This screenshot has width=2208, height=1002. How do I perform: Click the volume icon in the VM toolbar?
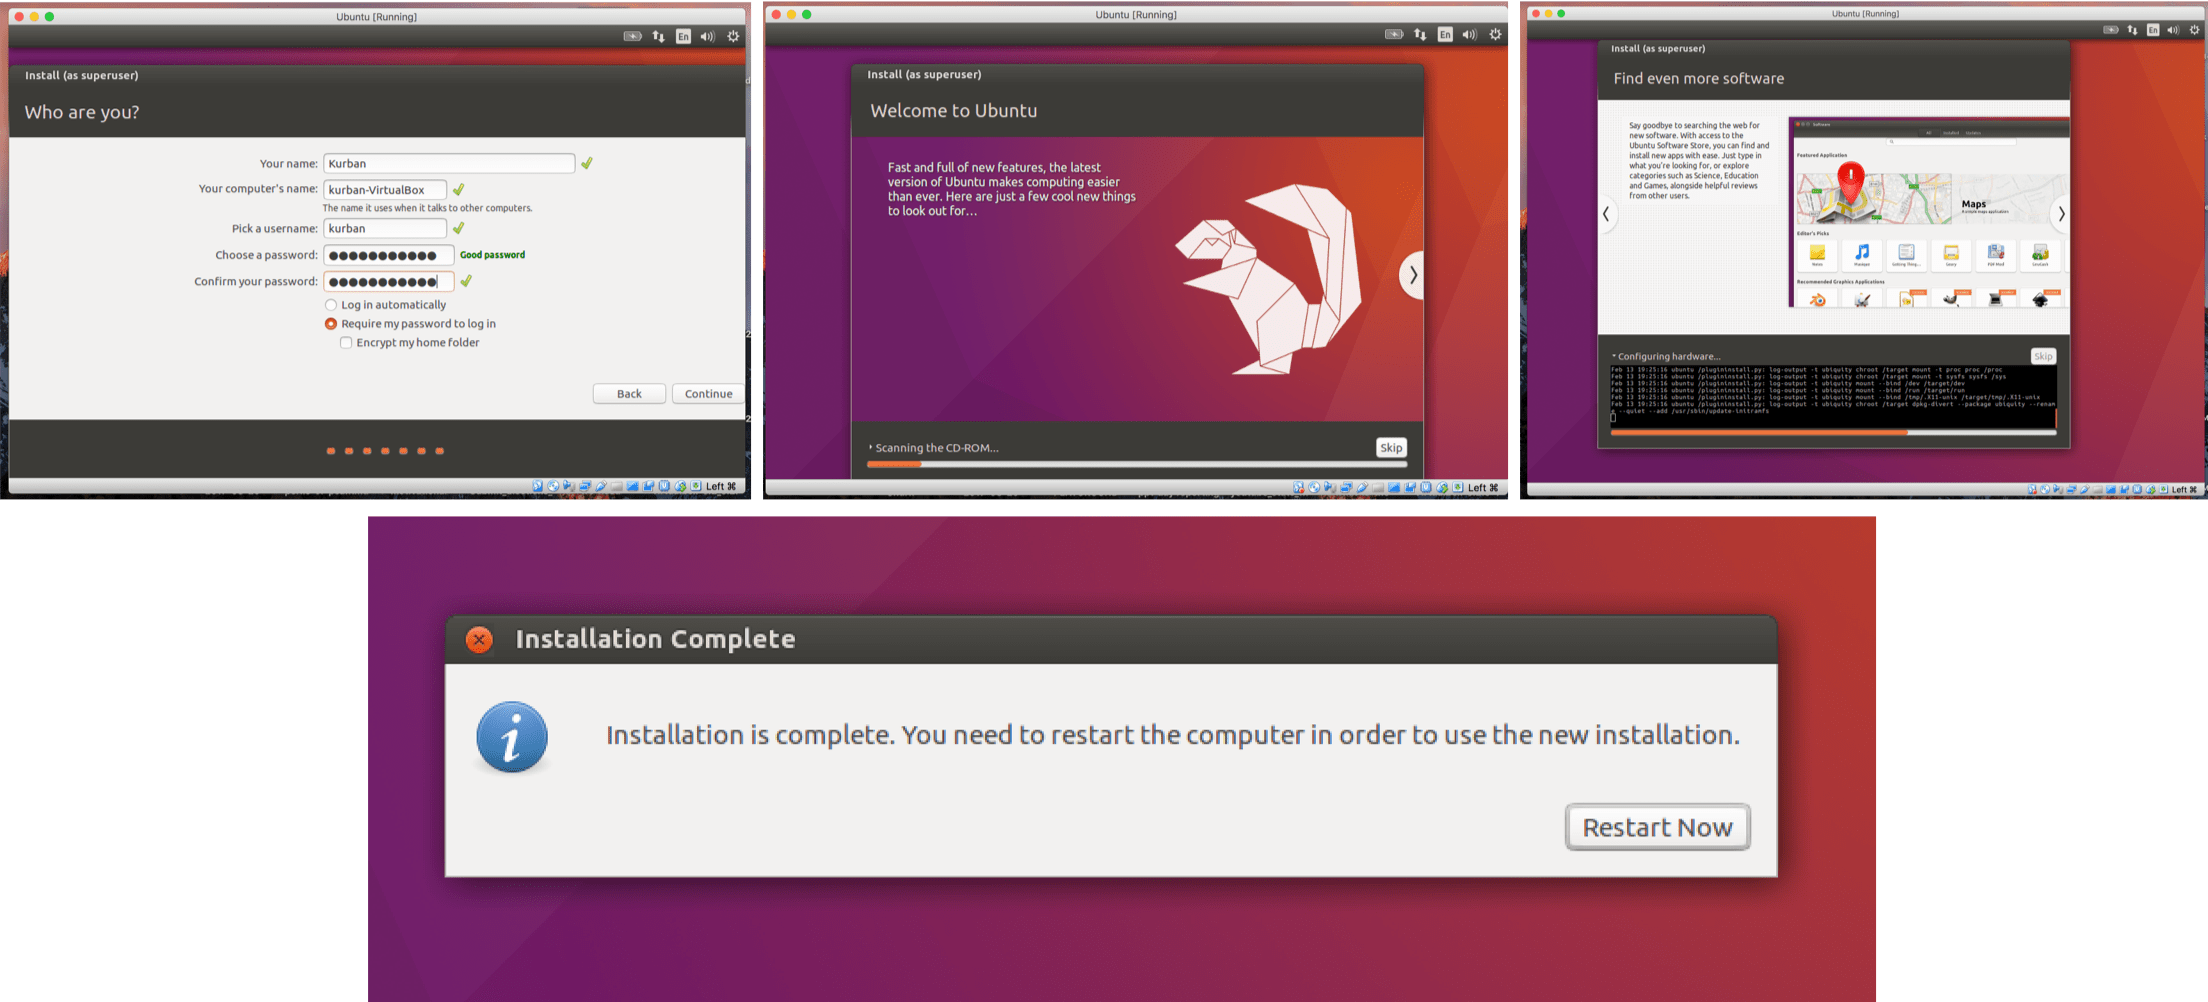[707, 36]
